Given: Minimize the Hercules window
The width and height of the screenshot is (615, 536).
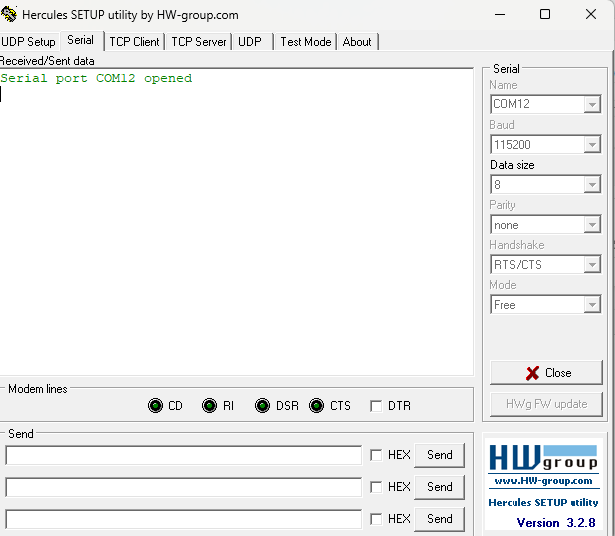Looking at the screenshot, I should [500, 15].
